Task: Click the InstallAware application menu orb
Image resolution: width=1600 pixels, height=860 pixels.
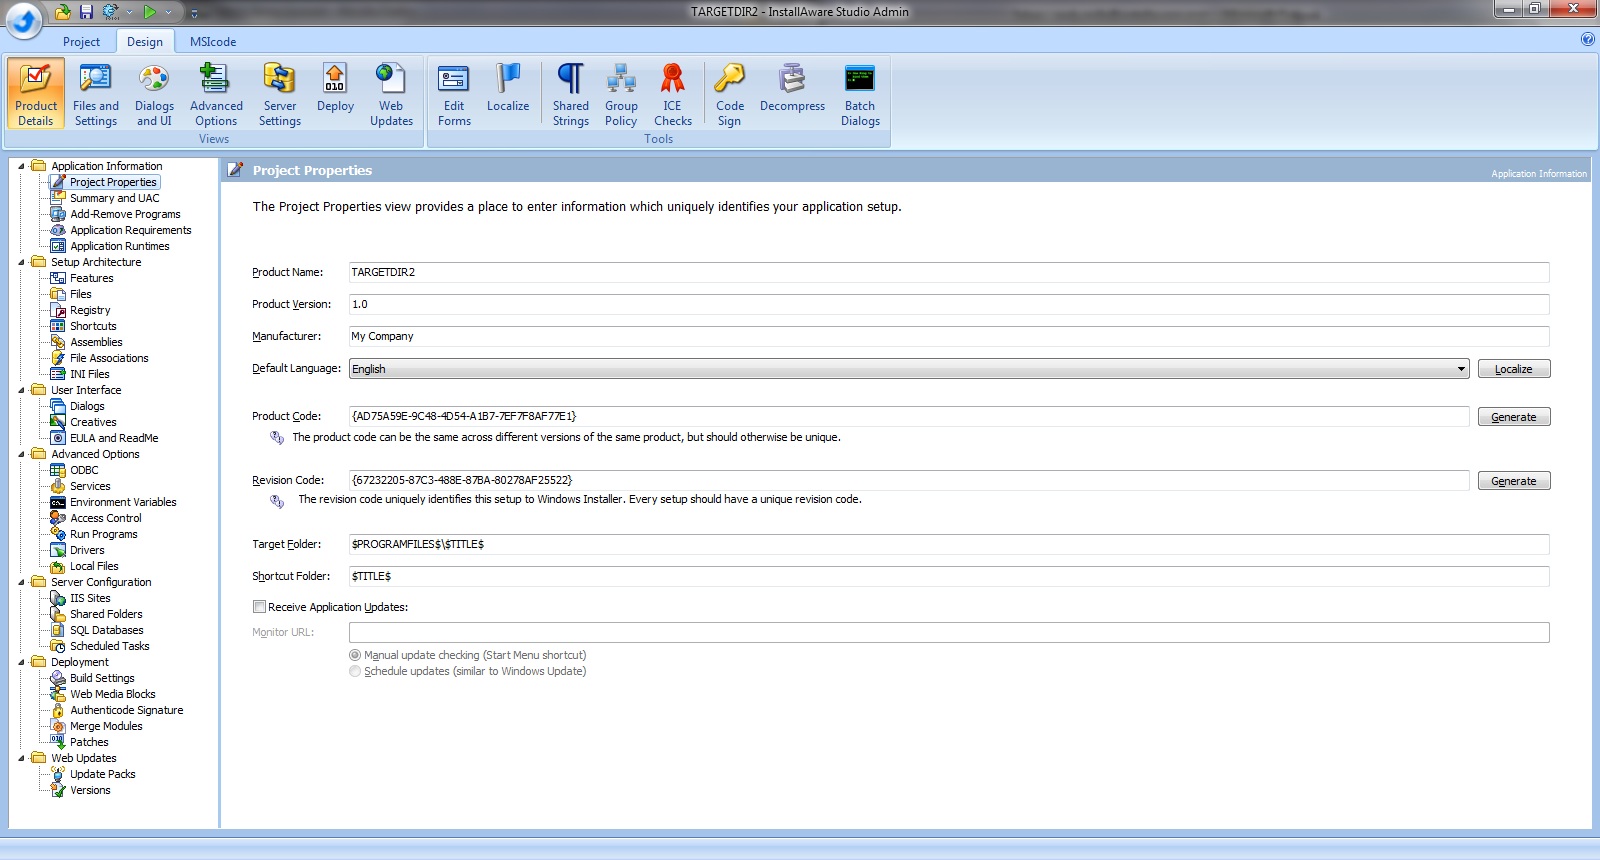Action: tap(24, 19)
